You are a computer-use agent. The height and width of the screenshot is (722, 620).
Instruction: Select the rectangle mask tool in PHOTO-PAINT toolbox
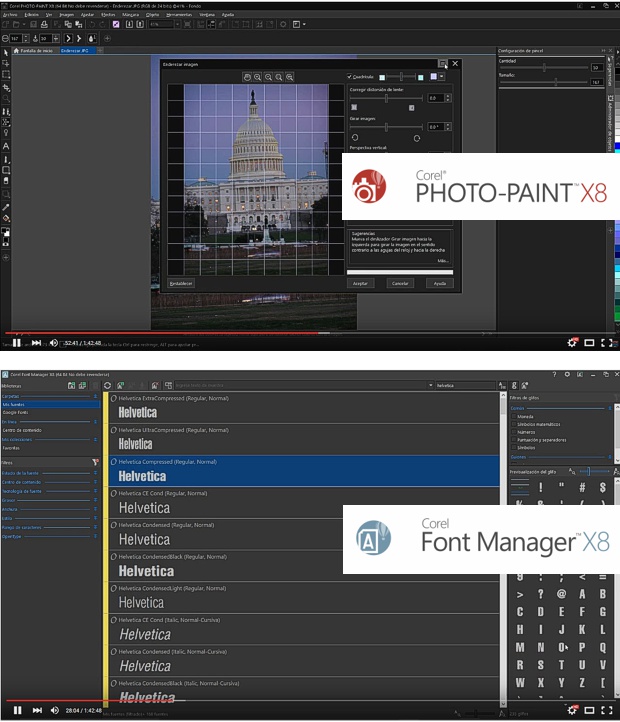(6, 74)
